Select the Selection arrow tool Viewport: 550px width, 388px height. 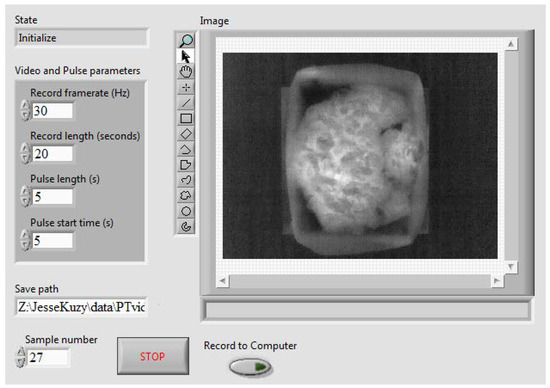tap(186, 56)
